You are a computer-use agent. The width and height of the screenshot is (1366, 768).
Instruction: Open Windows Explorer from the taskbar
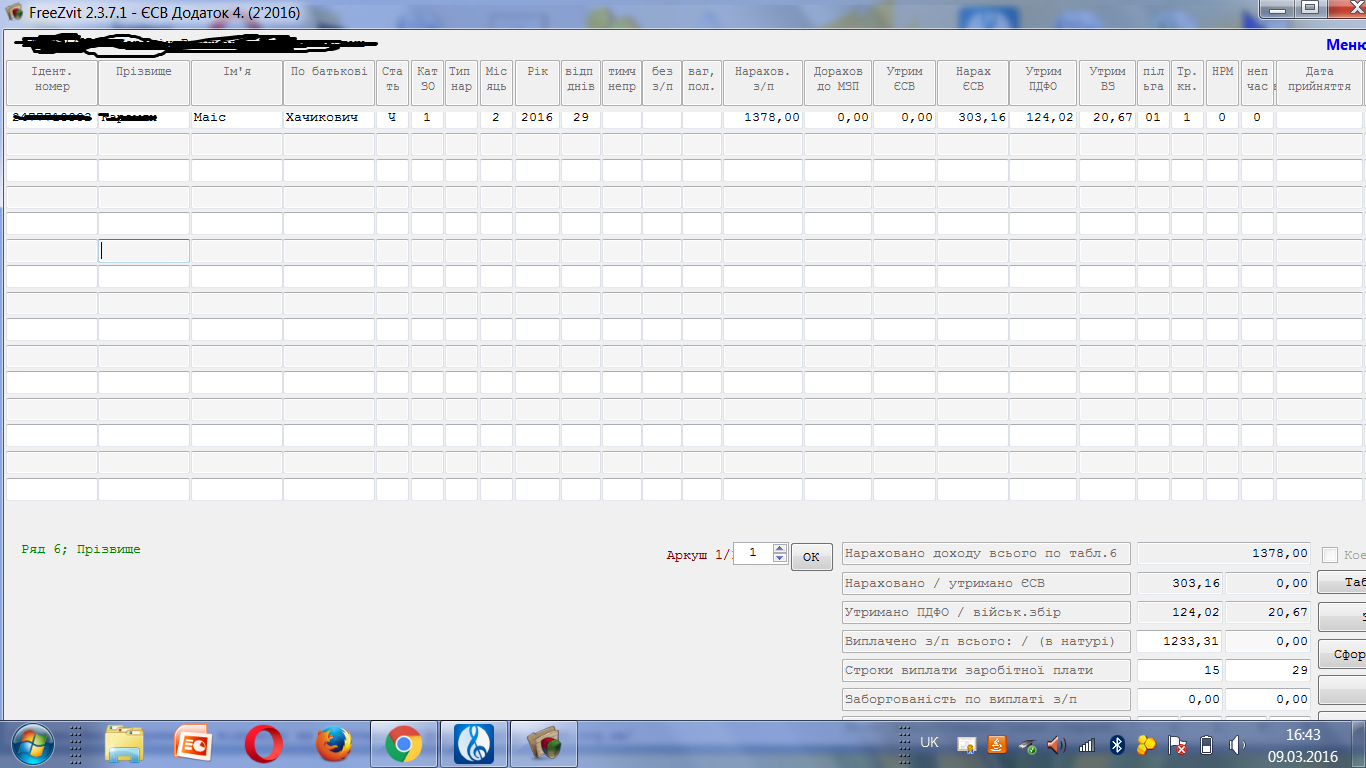pyautogui.click(x=124, y=744)
